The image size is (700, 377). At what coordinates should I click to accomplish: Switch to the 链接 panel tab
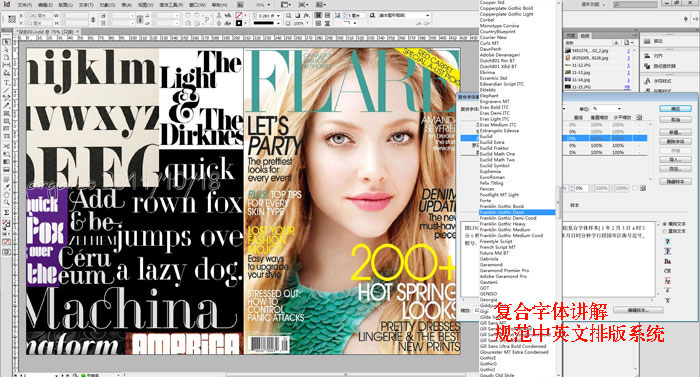585,35
